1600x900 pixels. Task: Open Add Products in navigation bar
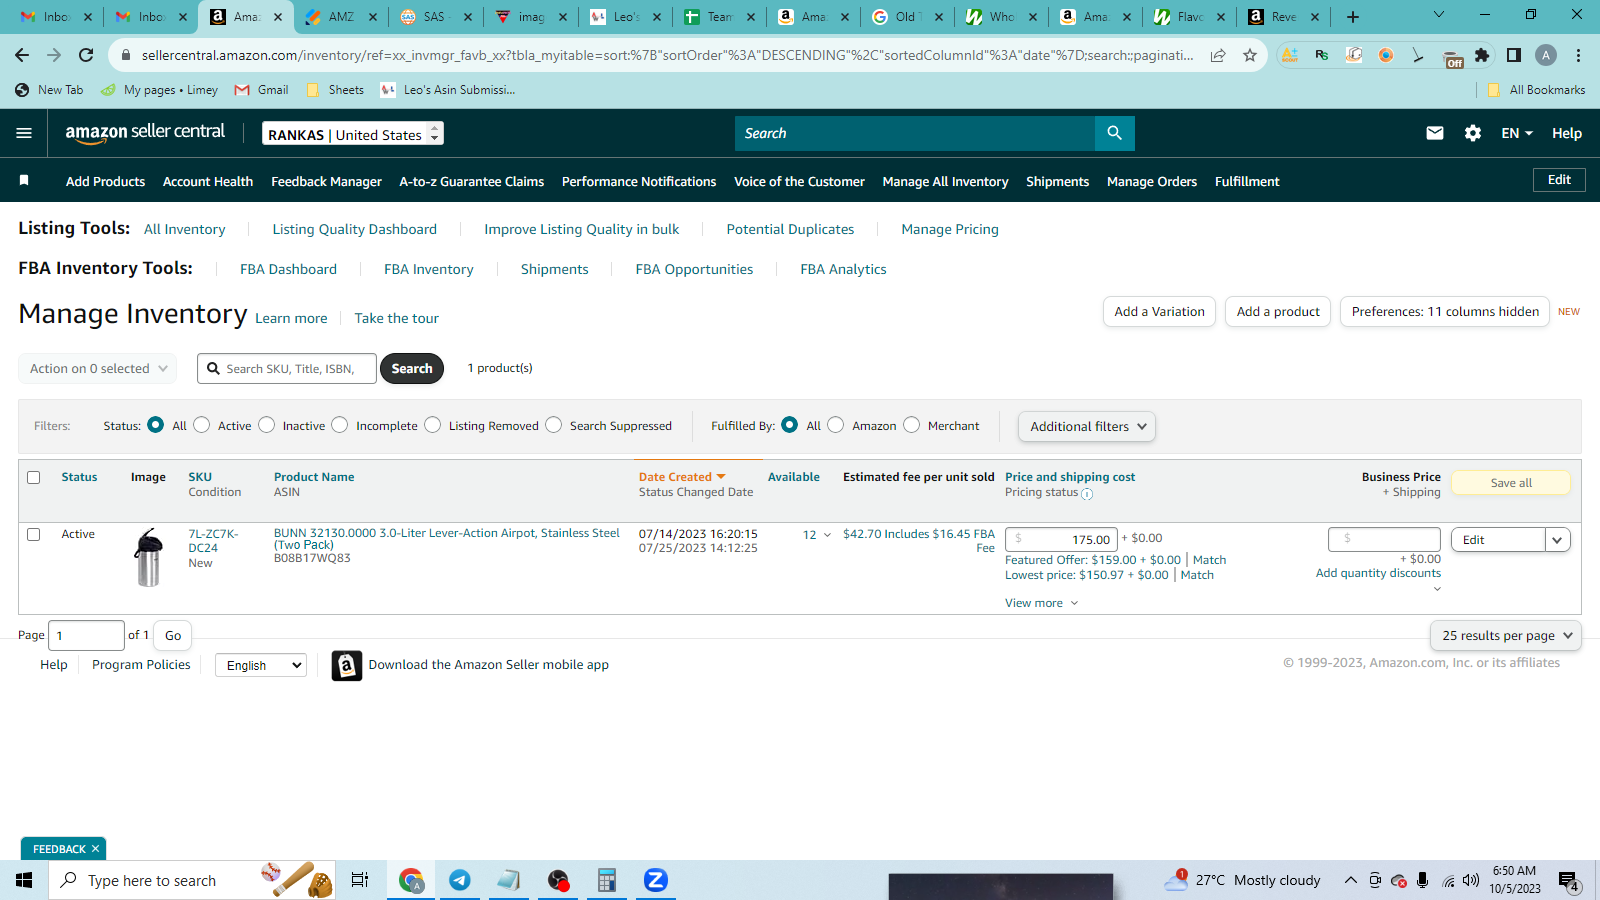105,181
